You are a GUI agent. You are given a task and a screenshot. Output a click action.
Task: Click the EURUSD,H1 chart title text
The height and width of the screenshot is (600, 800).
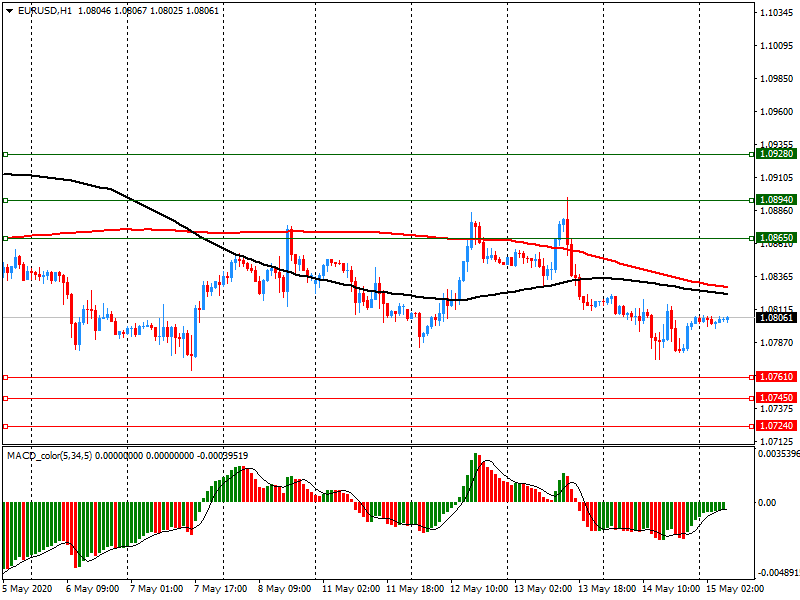[44, 10]
